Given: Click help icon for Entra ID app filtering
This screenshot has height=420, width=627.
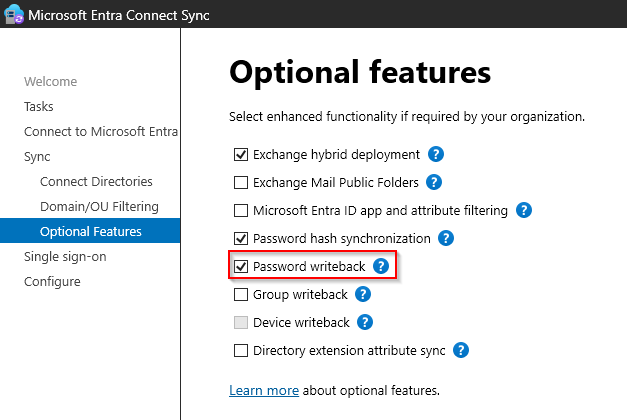Looking at the screenshot, I should 523,211.
